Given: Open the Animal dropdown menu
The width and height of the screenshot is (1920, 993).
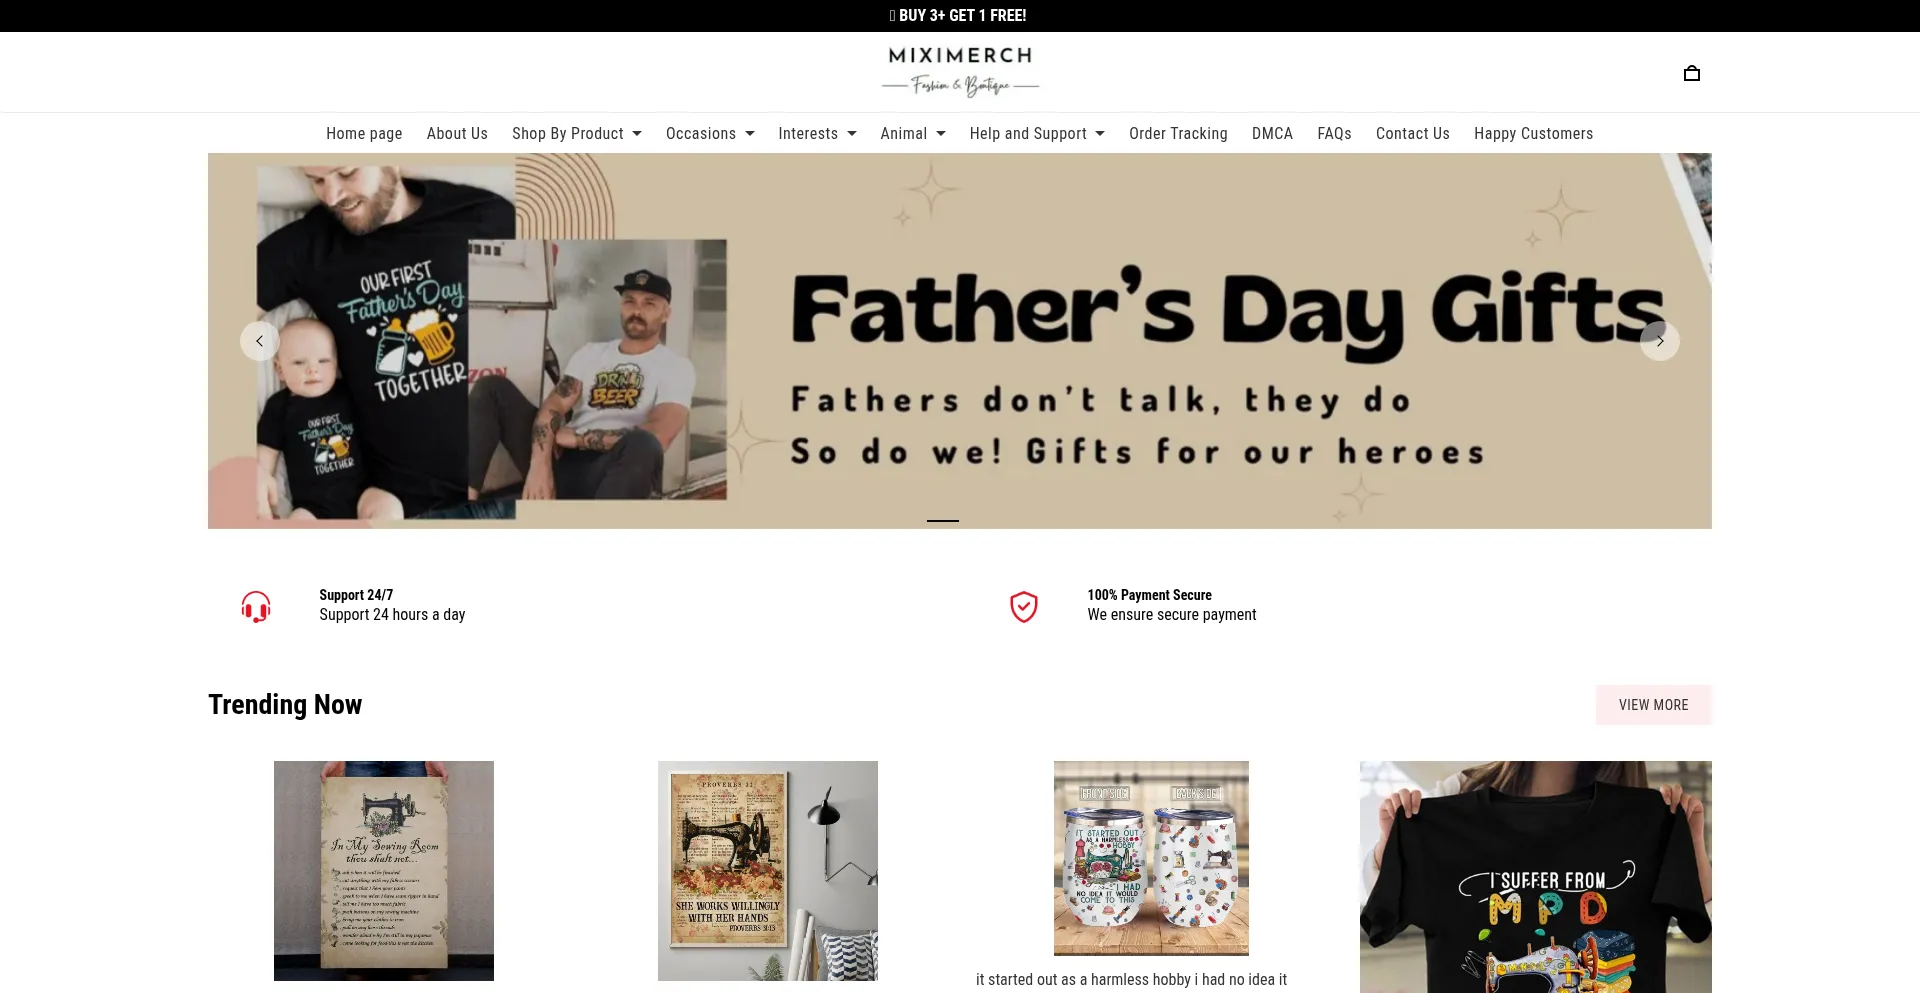Looking at the screenshot, I should (x=913, y=133).
